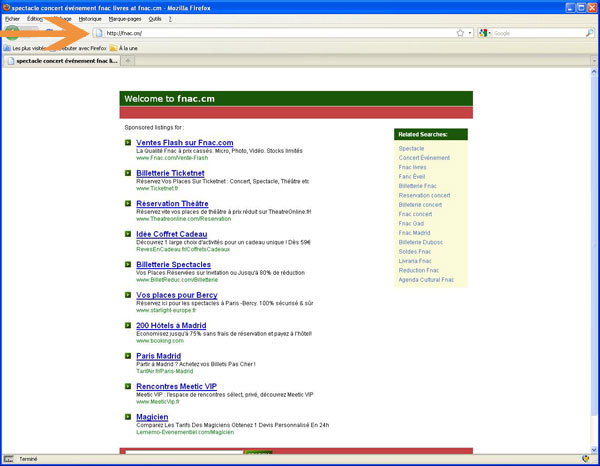Open the Google search engine selector
The width and height of the screenshot is (600, 466).
tap(485, 33)
